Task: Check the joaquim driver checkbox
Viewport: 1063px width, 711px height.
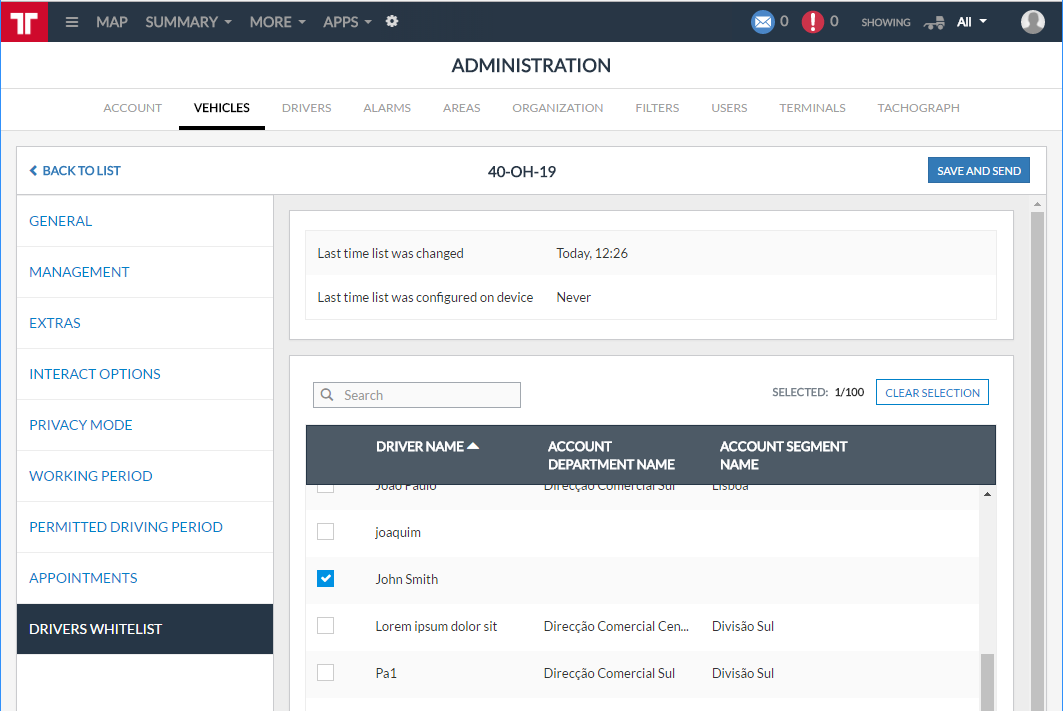Action: click(x=325, y=532)
